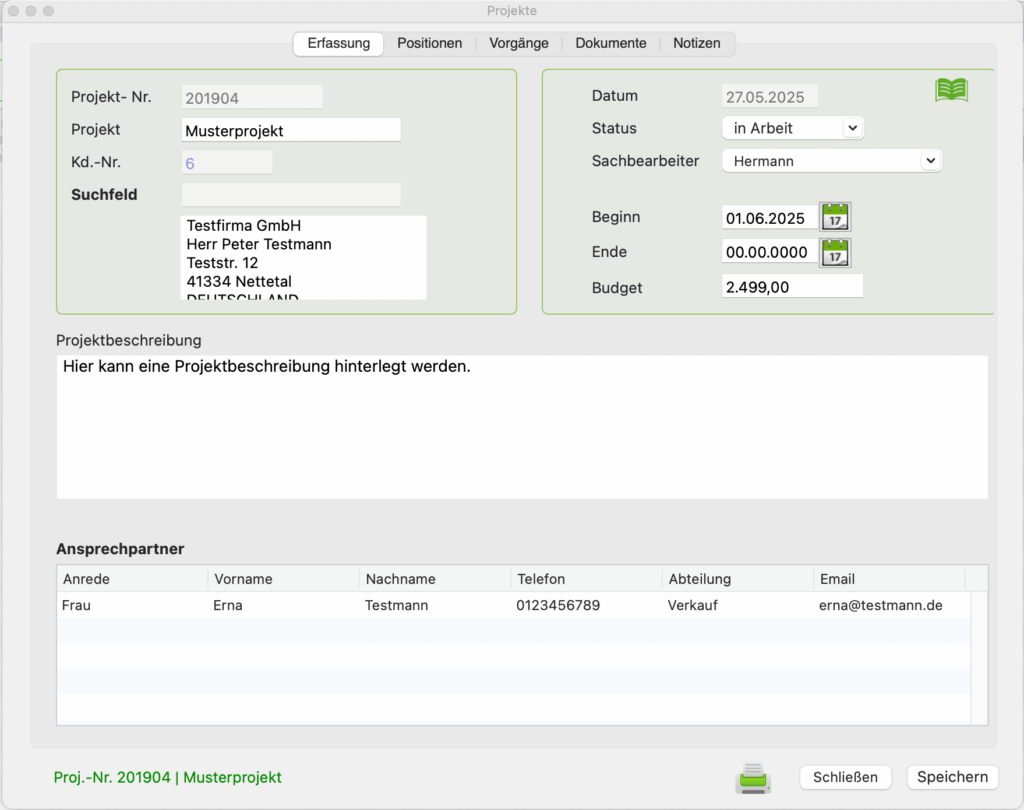Click the Abteilung column header

[x=738, y=579]
